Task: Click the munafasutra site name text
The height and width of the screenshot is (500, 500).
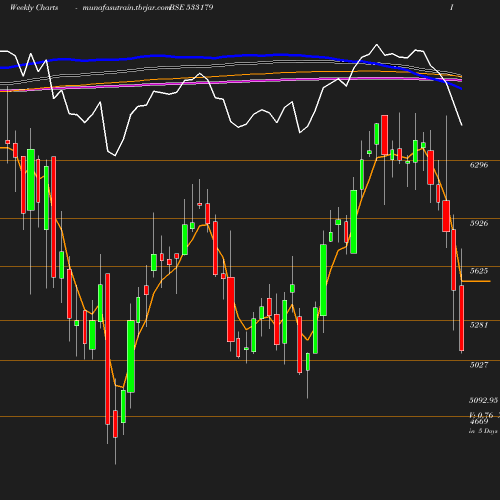Action: point(126,8)
